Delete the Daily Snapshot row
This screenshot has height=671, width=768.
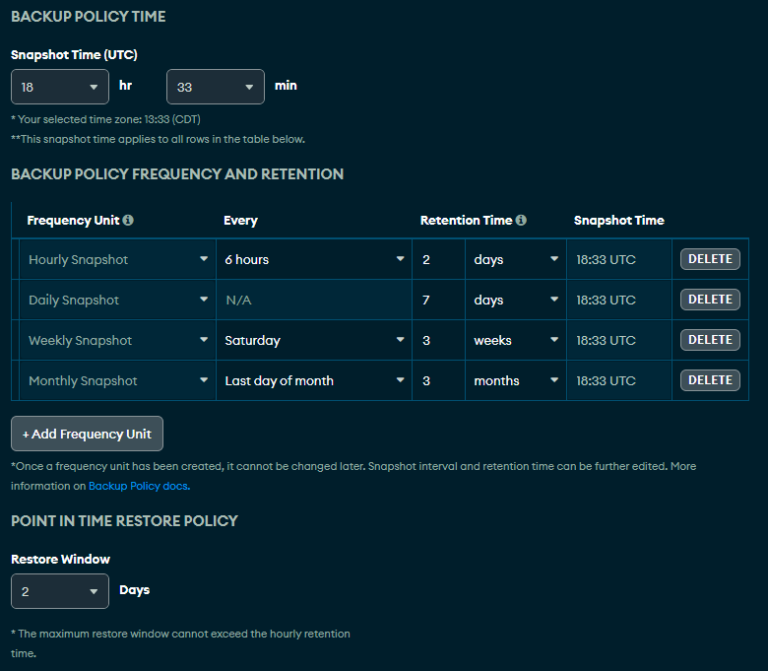click(710, 300)
